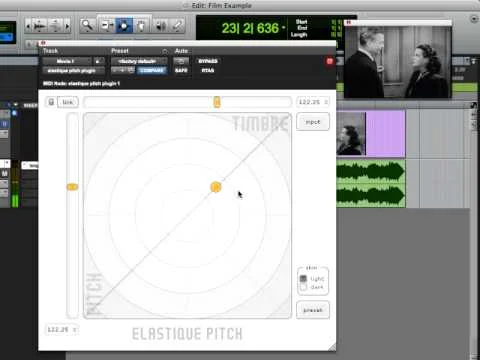Select the purple region on video track
The width and height of the screenshot is (480, 360).
pos(386,134)
